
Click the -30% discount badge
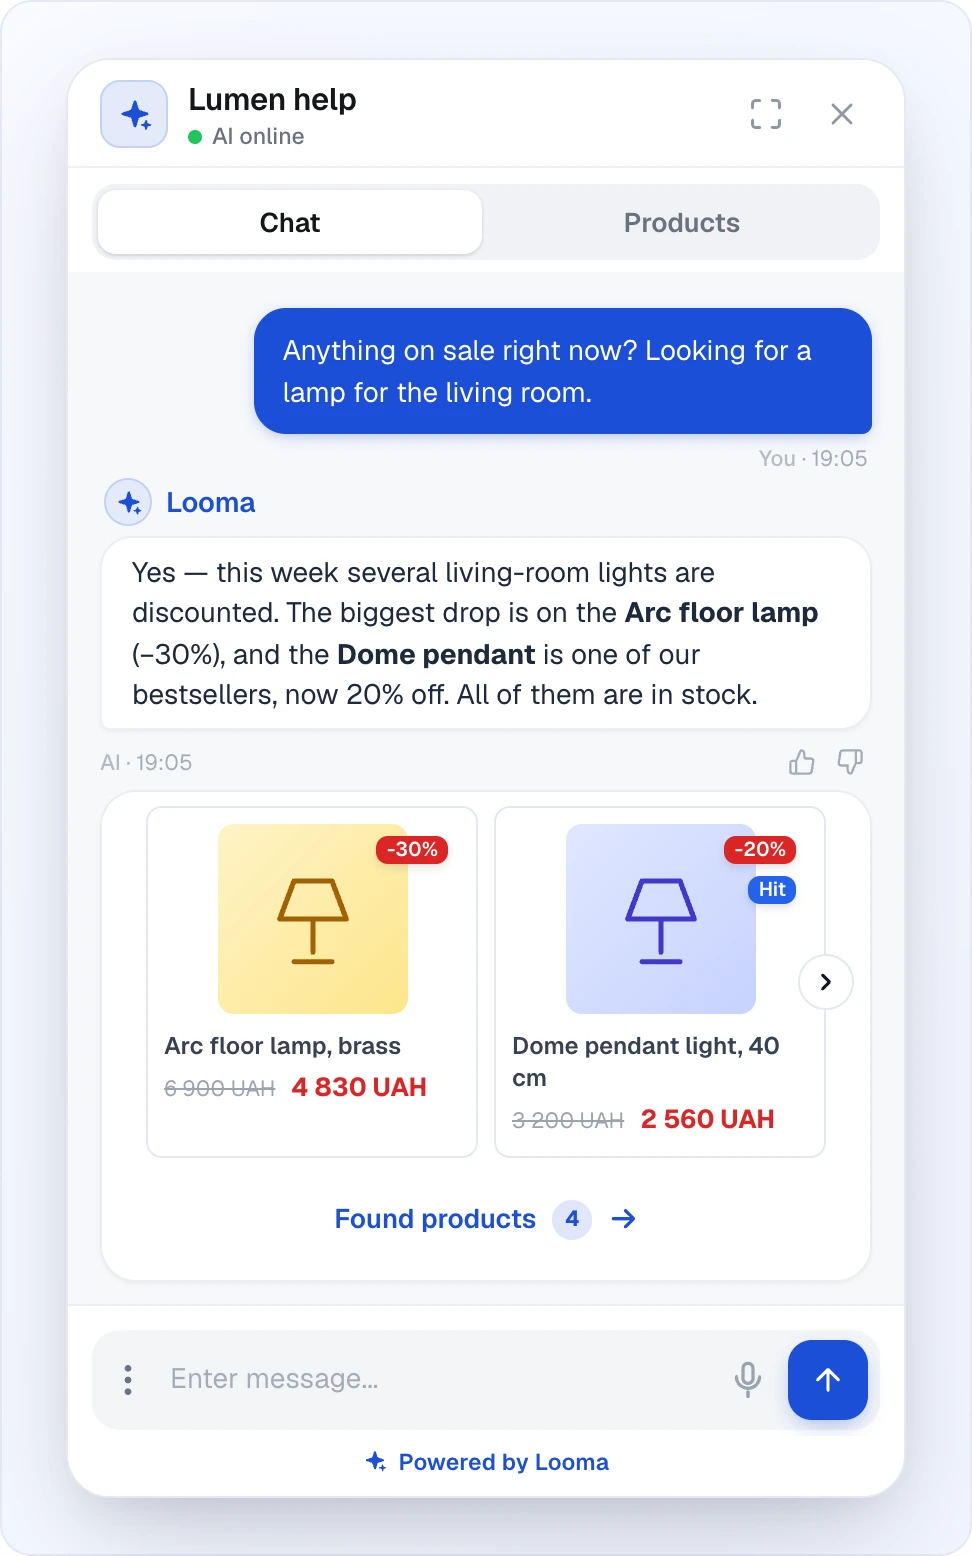[x=412, y=850]
